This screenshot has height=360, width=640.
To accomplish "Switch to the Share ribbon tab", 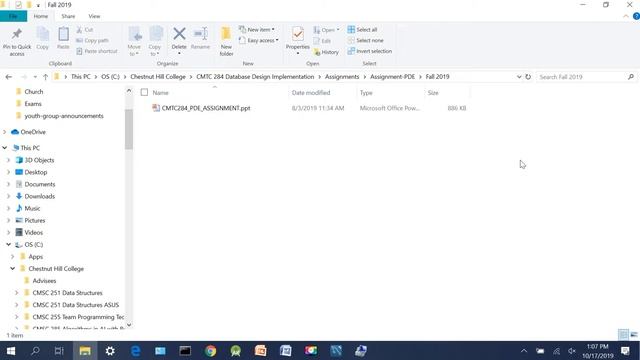I will [68, 16].
